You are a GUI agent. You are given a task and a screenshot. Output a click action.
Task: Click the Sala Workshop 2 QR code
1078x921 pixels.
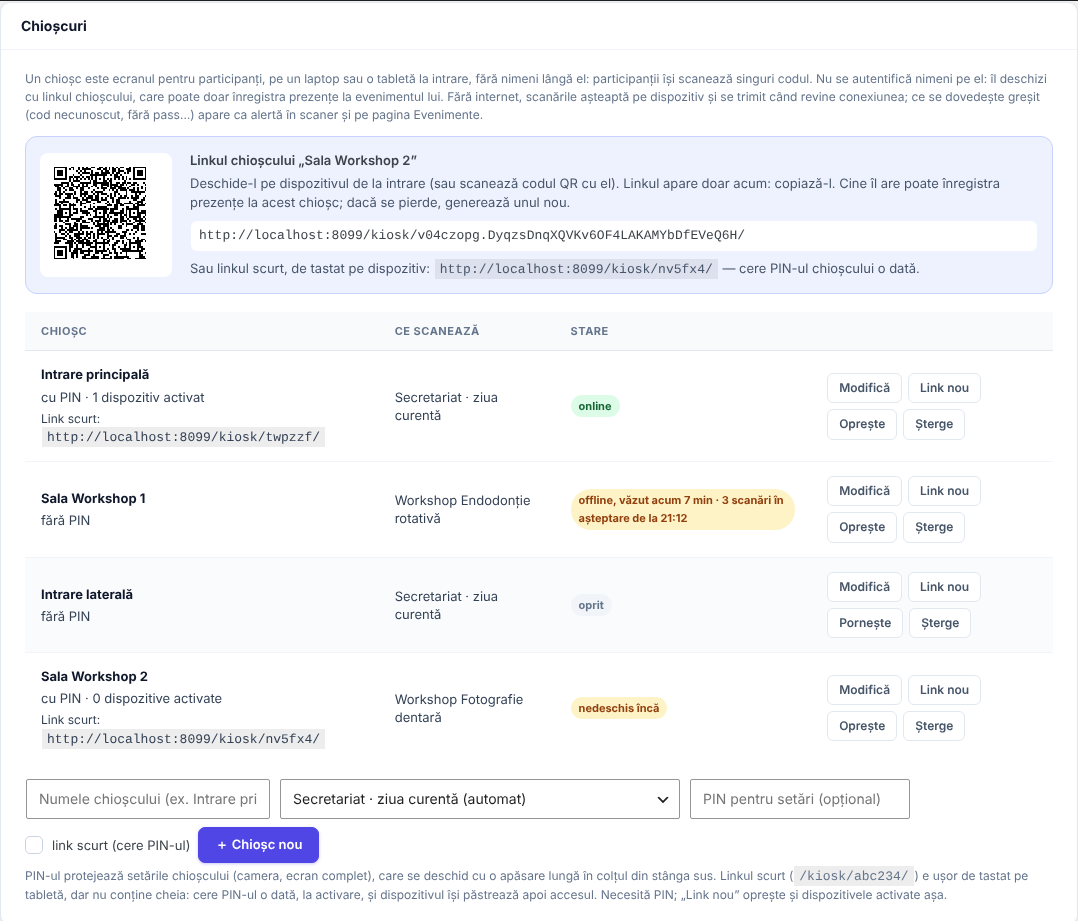[100, 213]
